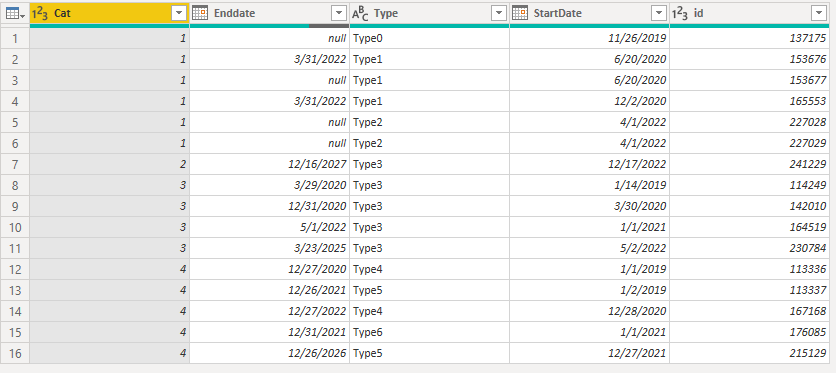The width and height of the screenshot is (836, 373).
Task: Select the Type column header
Action: (x=429, y=14)
